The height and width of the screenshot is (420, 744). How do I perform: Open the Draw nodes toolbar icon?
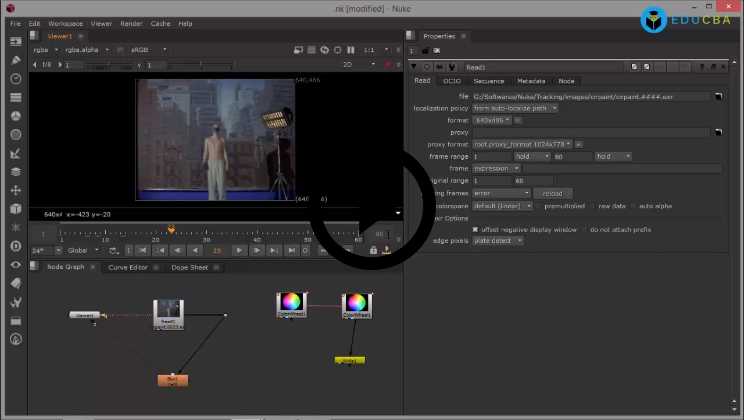[x=15, y=60]
